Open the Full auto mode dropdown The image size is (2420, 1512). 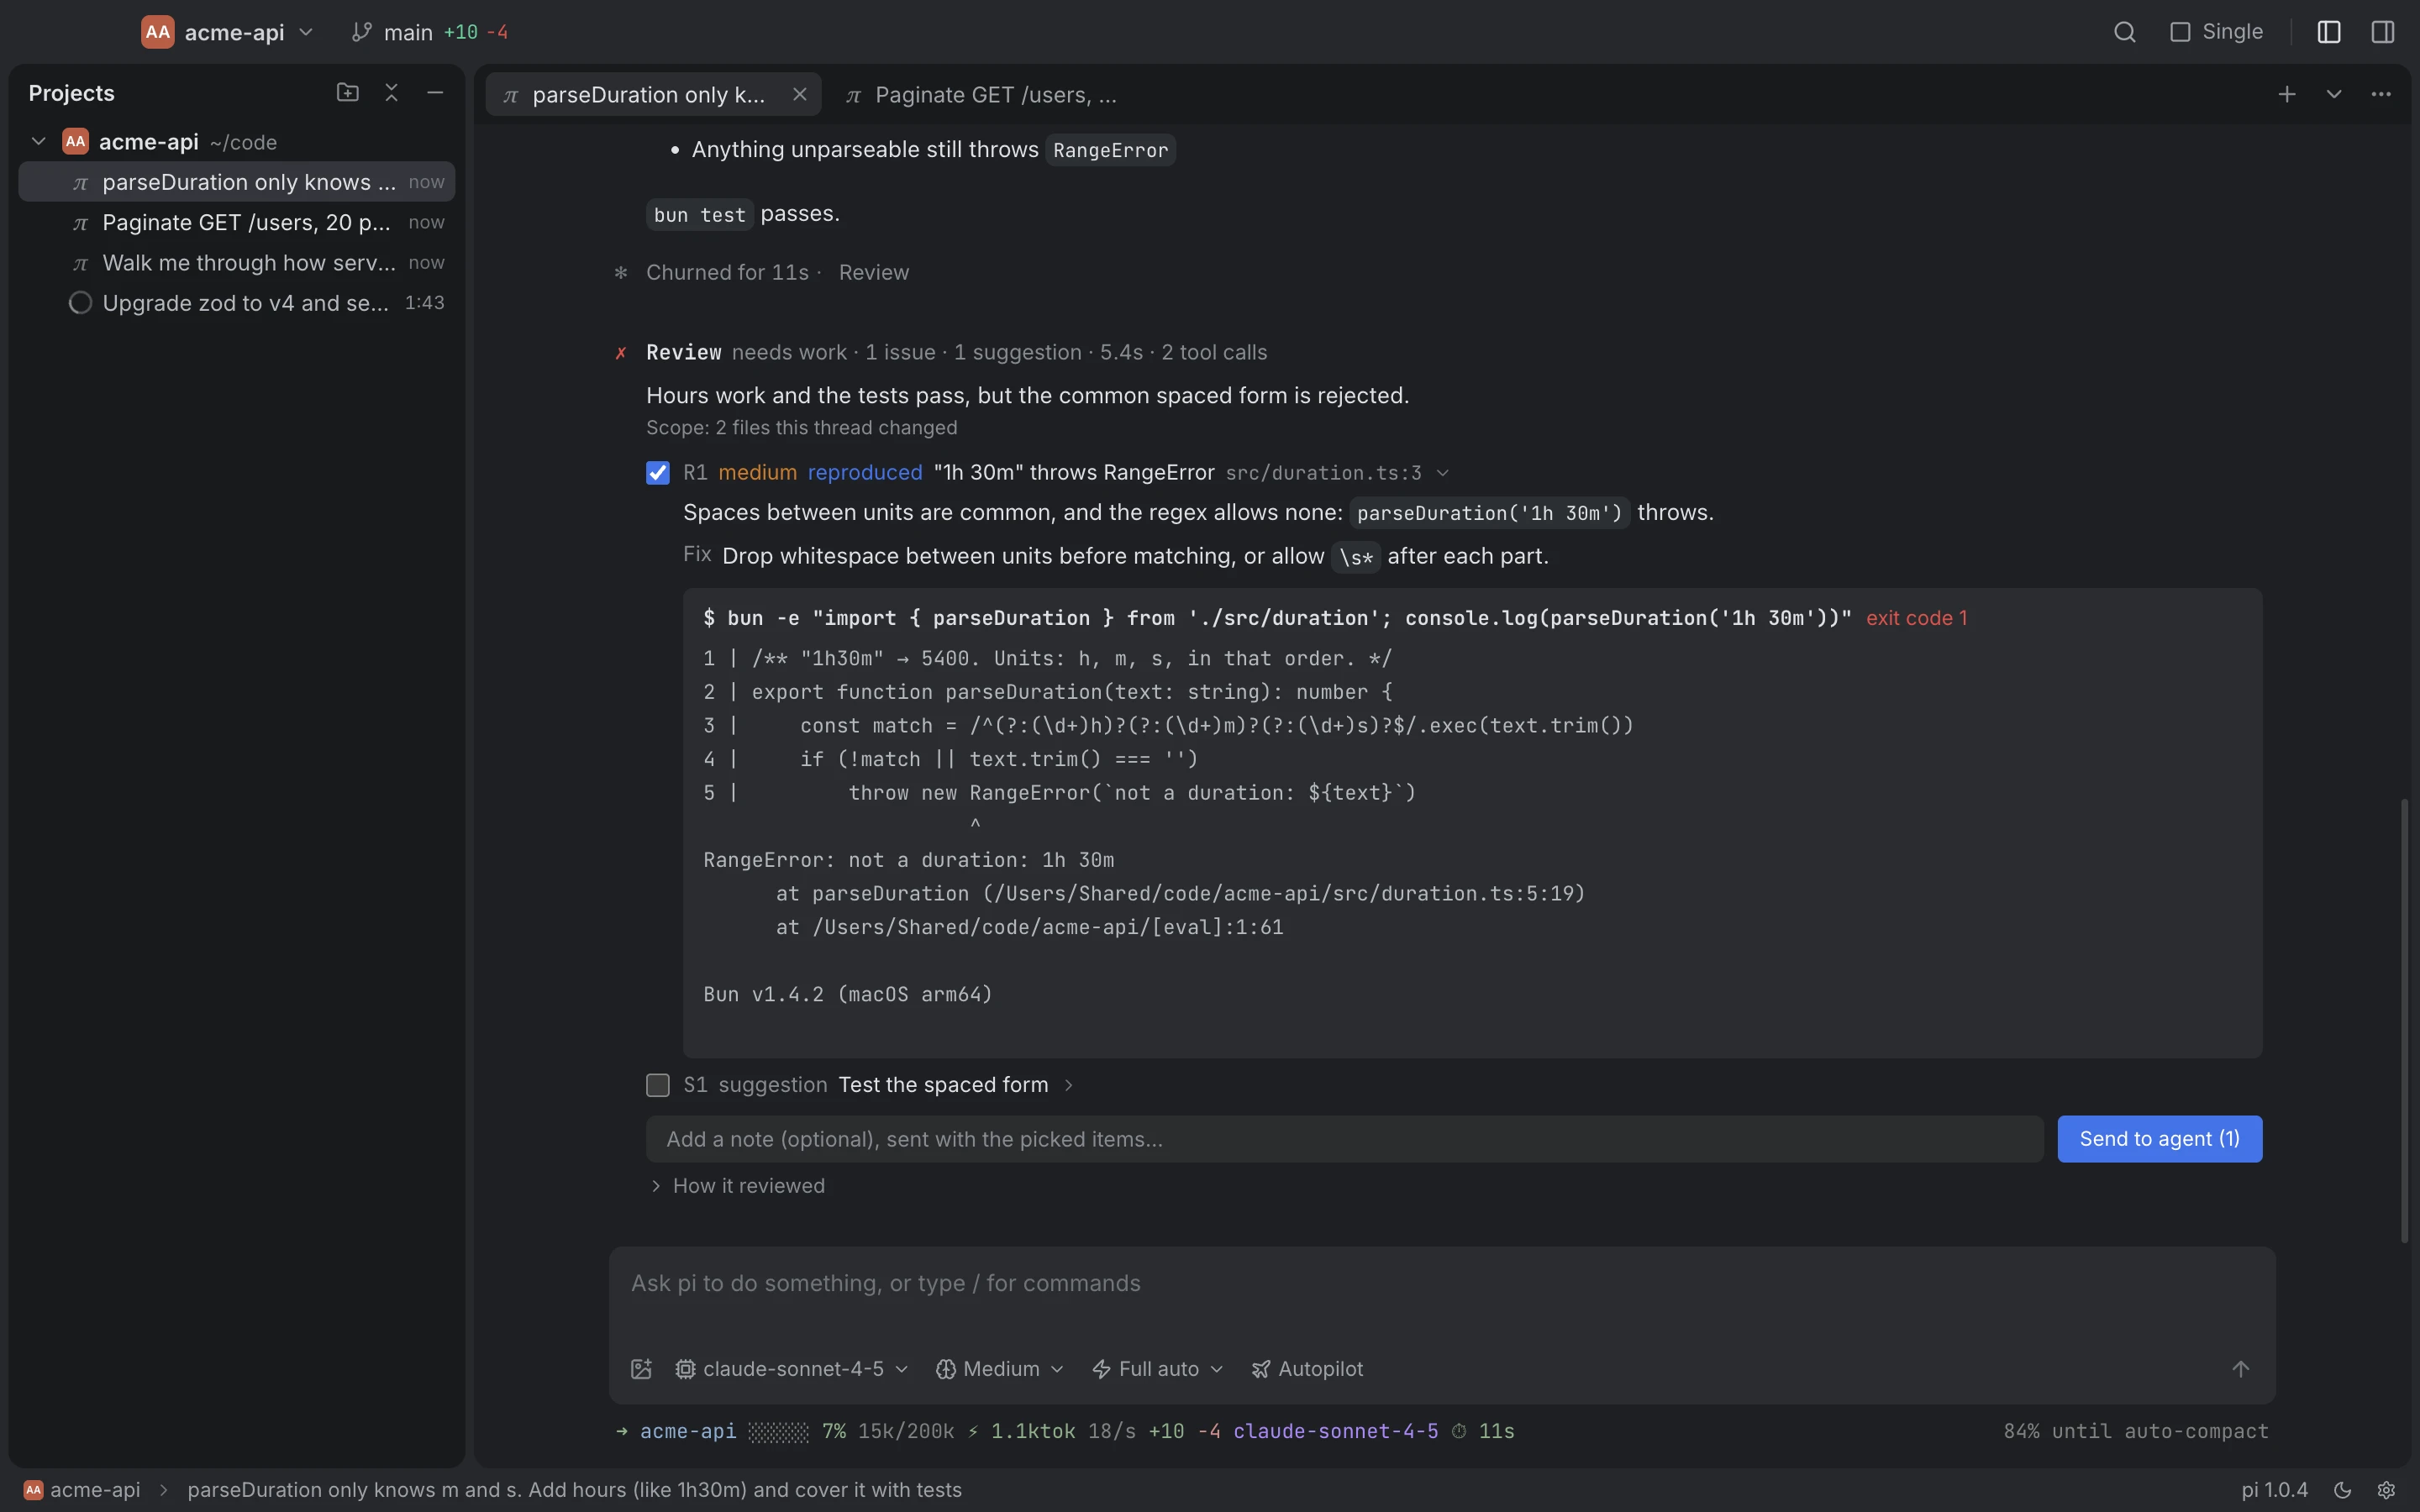[1157, 1369]
